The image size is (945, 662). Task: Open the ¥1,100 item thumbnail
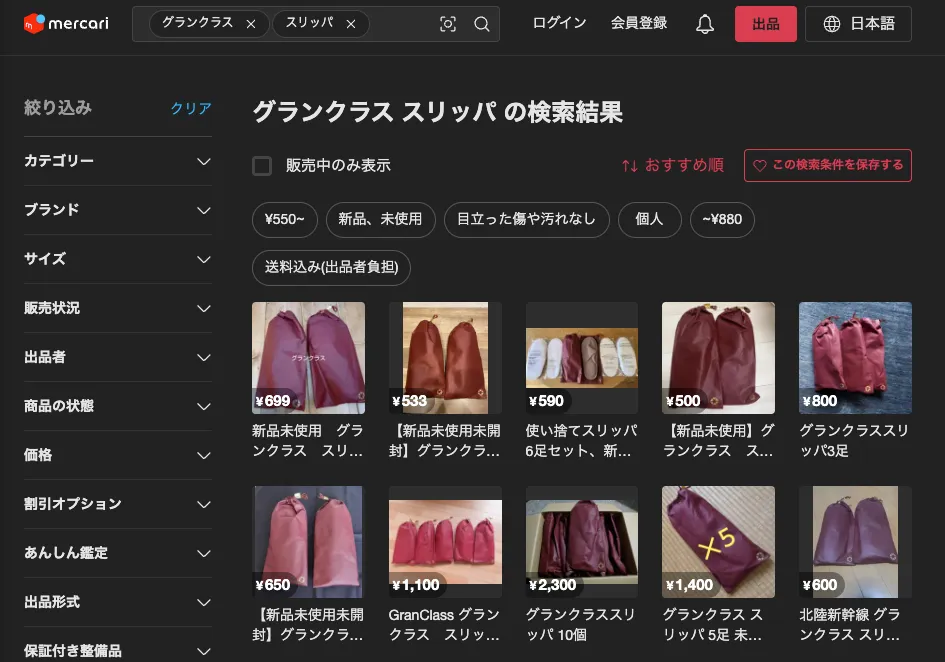445,541
